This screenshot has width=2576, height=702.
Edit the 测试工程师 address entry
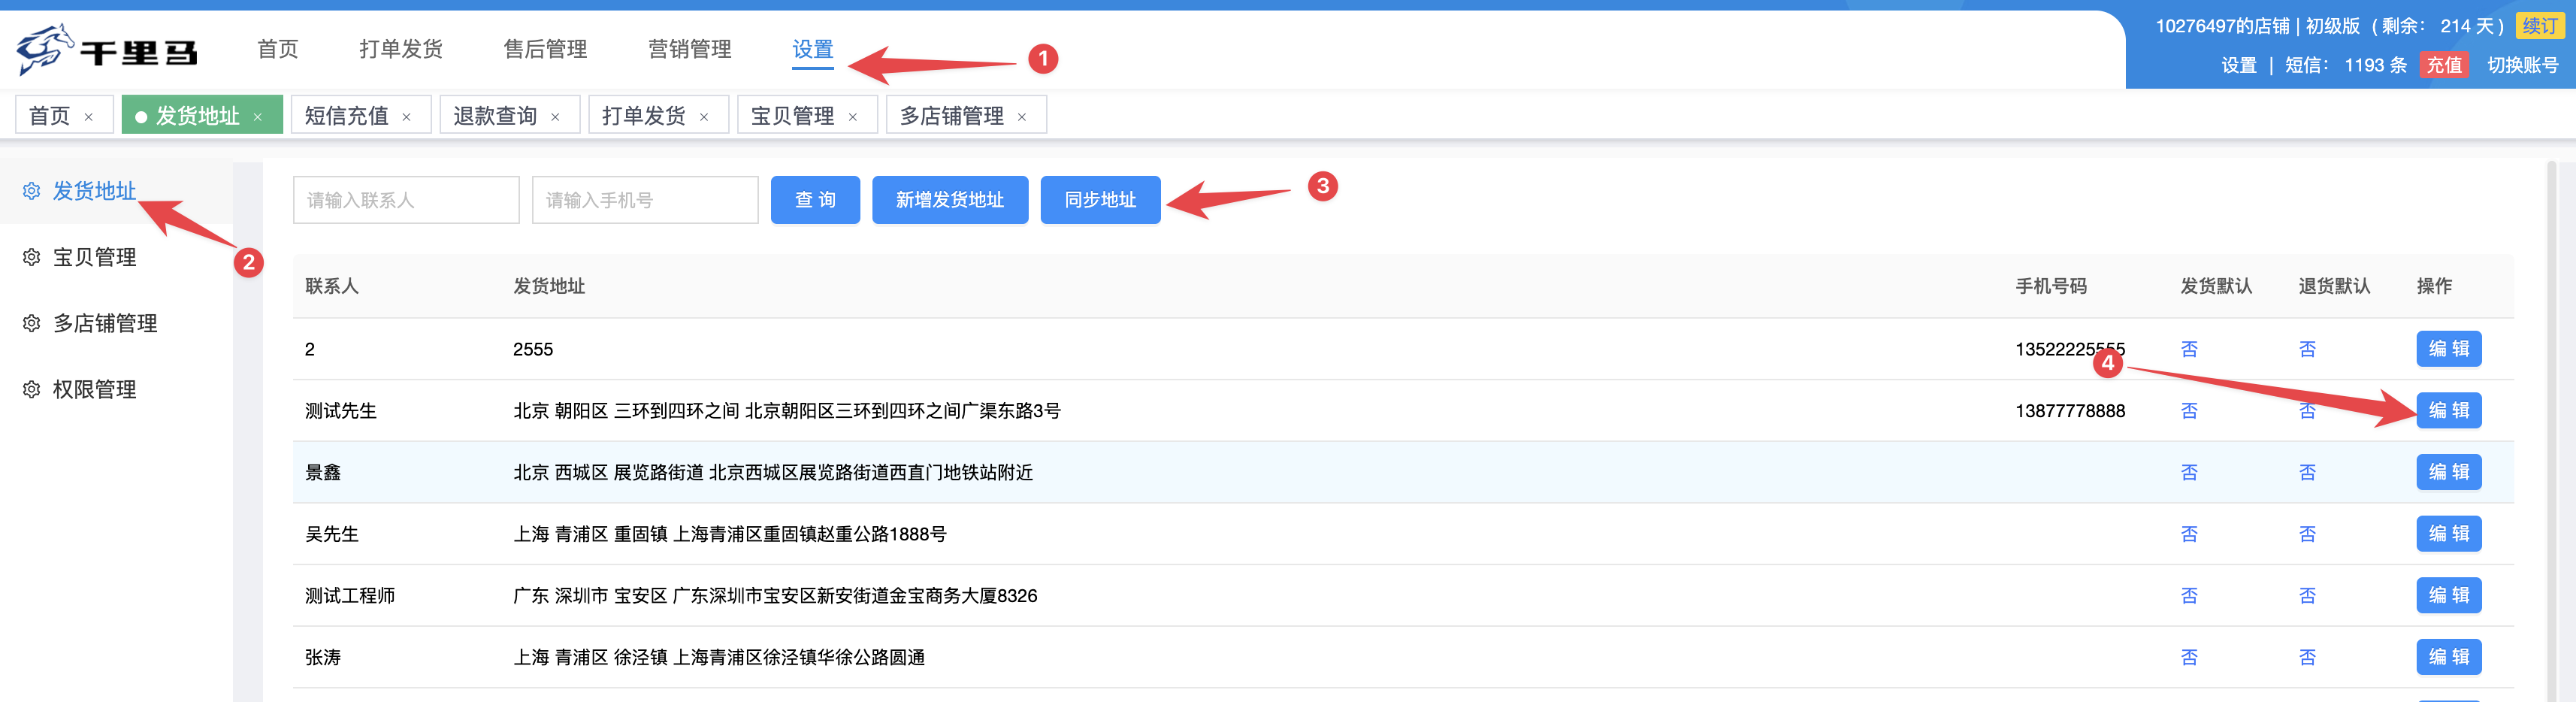(x=2448, y=595)
